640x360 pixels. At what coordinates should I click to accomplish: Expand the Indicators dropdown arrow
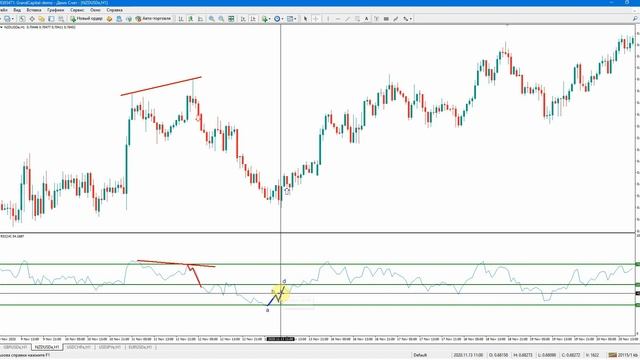pos(270,19)
